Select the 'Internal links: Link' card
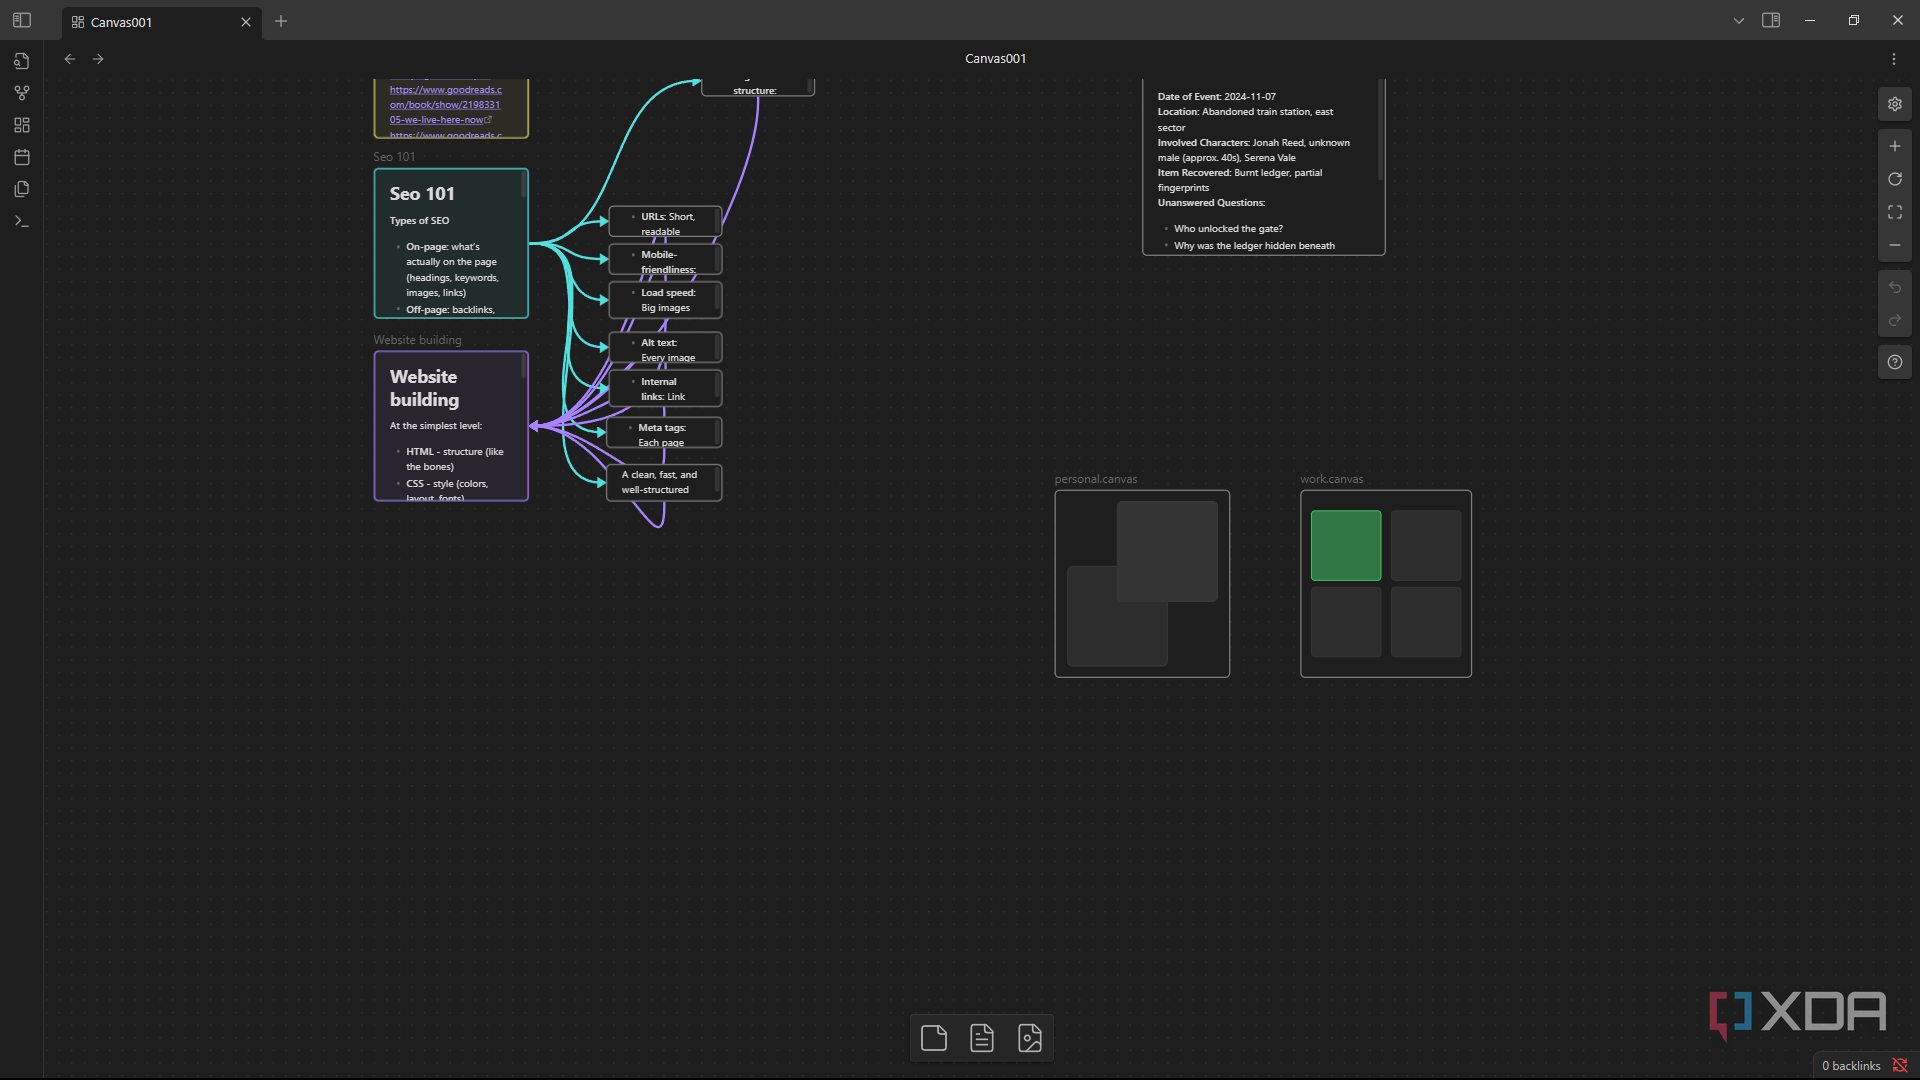The height and width of the screenshot is (1080, 1920). coord(665,388)
